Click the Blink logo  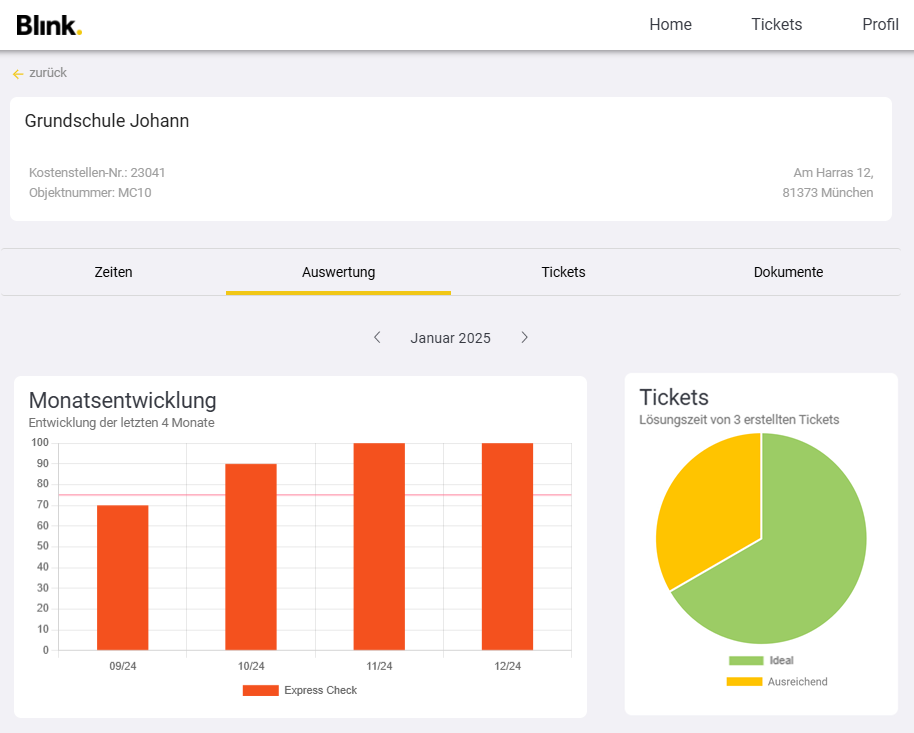tap(49, 25)
